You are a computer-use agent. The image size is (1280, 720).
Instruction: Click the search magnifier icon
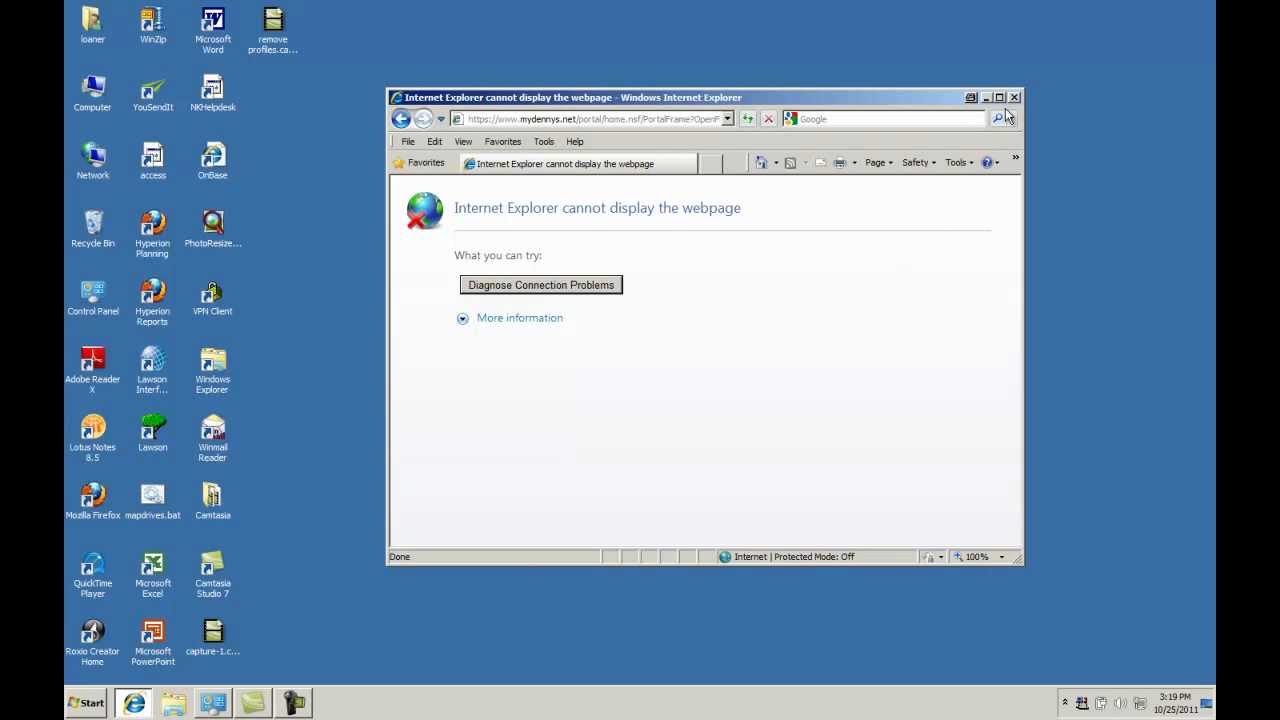tap(997, 119)
